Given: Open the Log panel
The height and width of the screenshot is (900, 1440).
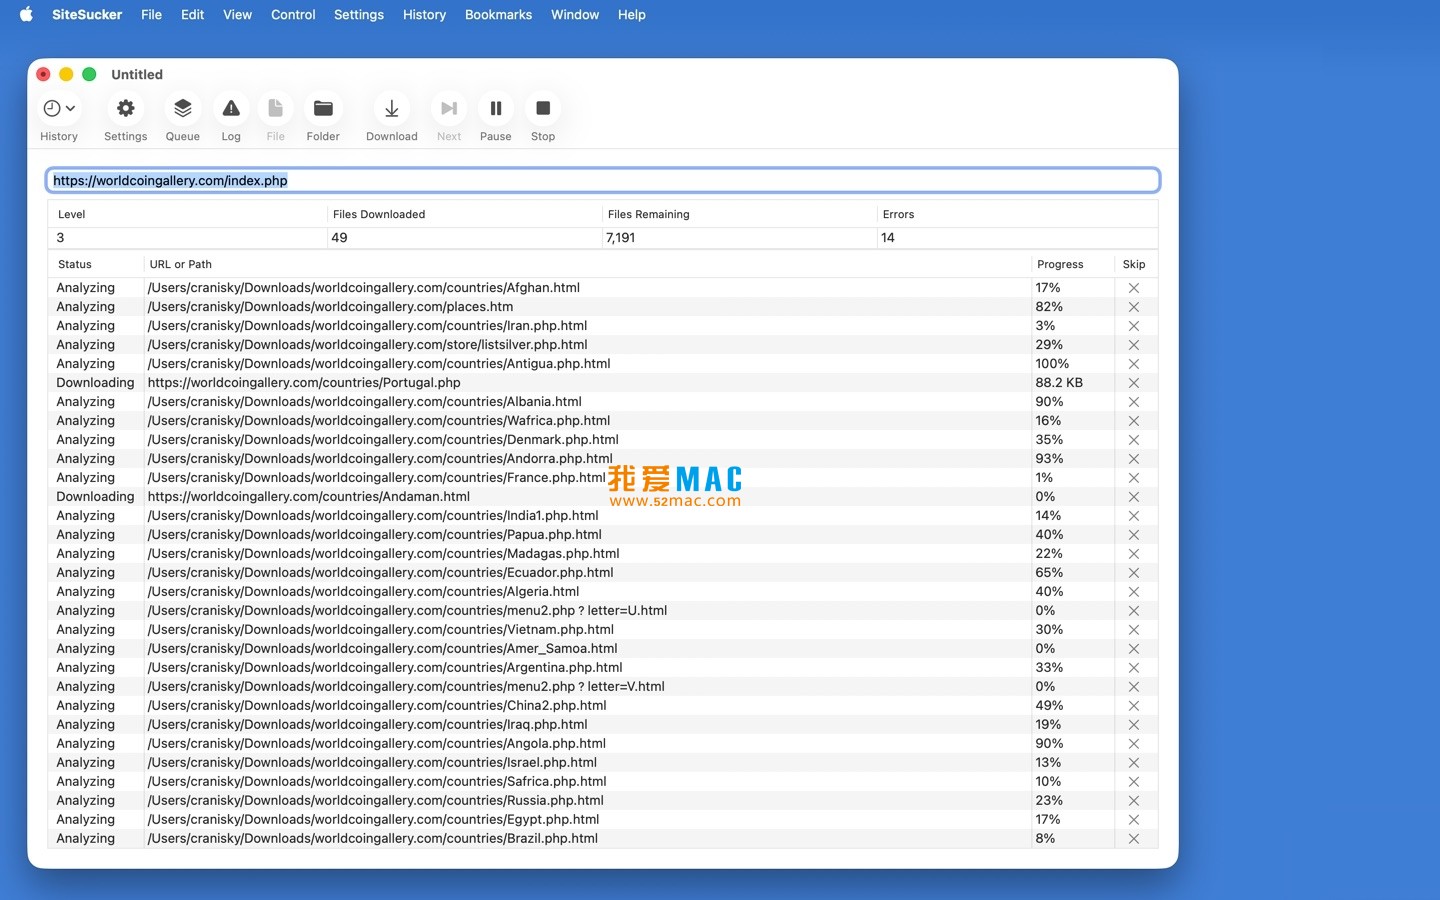Looking at the screenshot, I should [231, 108].
